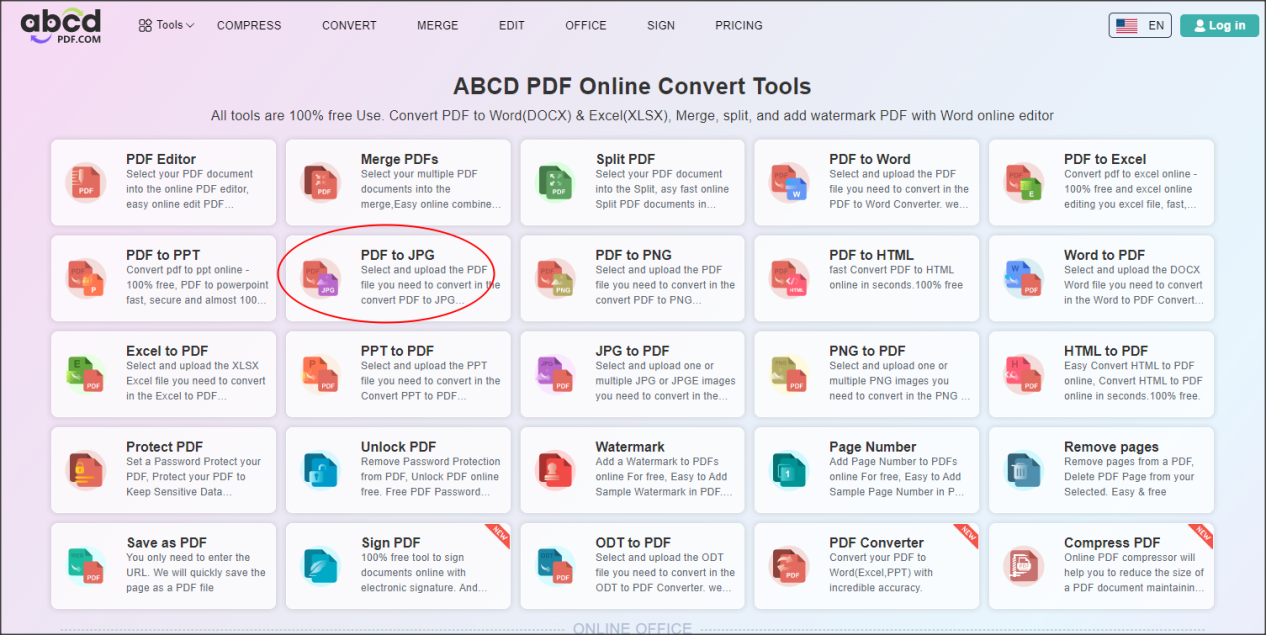Click the Excel to PDF card icon
Viewport: 1266px width, 635px height.
pos(85,374)
